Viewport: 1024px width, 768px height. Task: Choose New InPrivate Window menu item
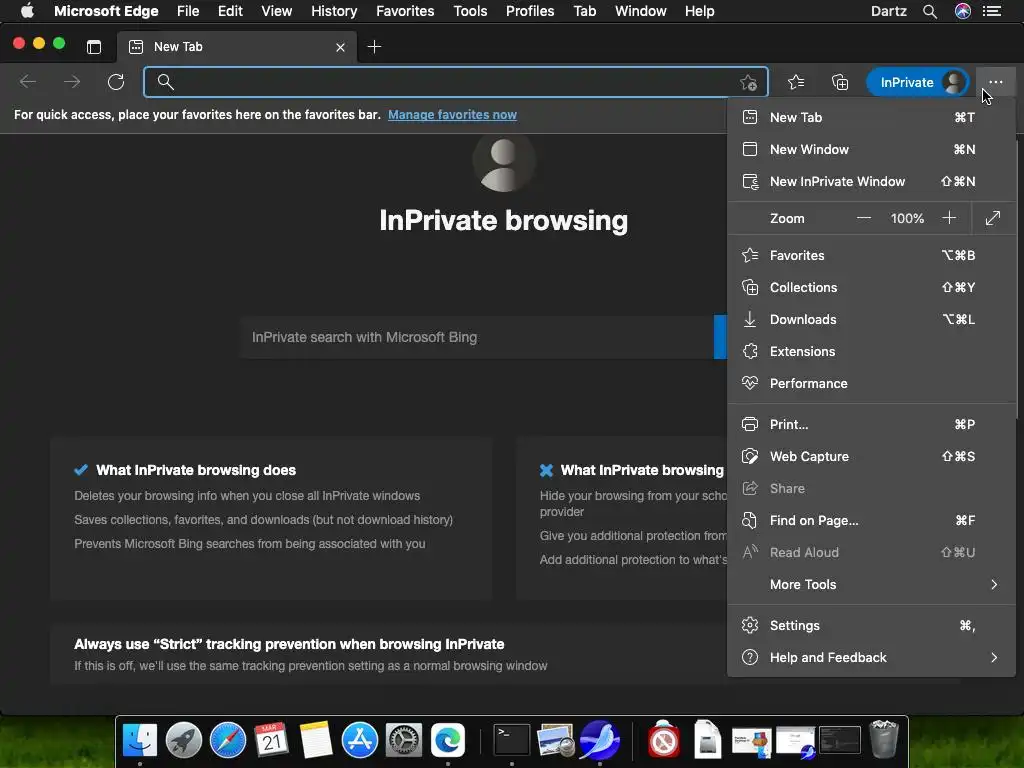[871, 182]
